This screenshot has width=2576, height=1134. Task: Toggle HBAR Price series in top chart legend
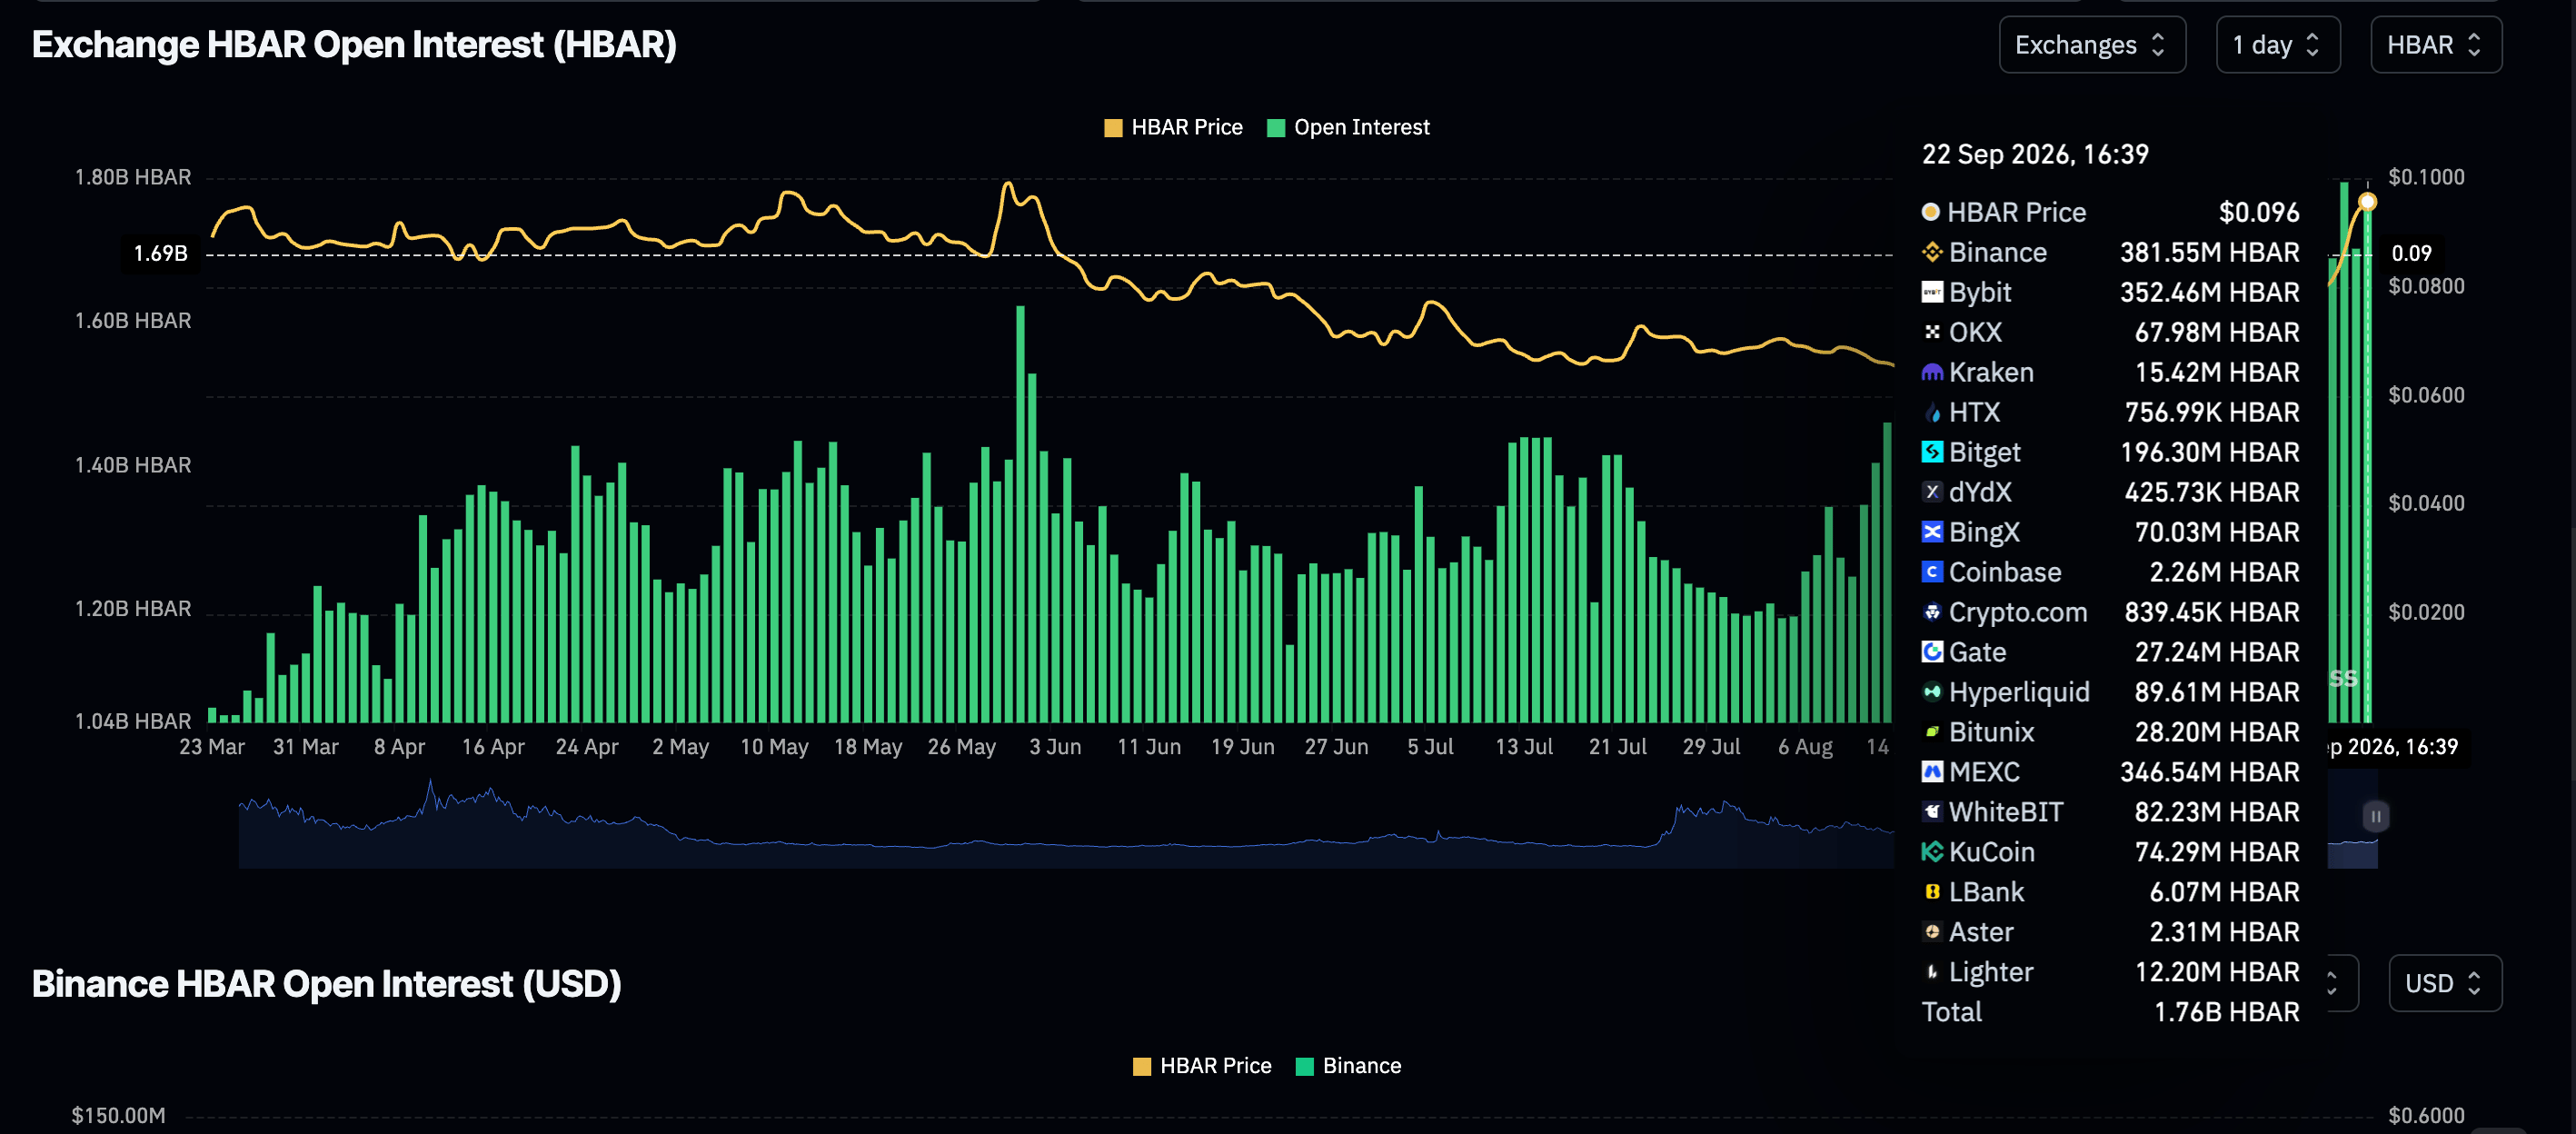(1173, 128)
